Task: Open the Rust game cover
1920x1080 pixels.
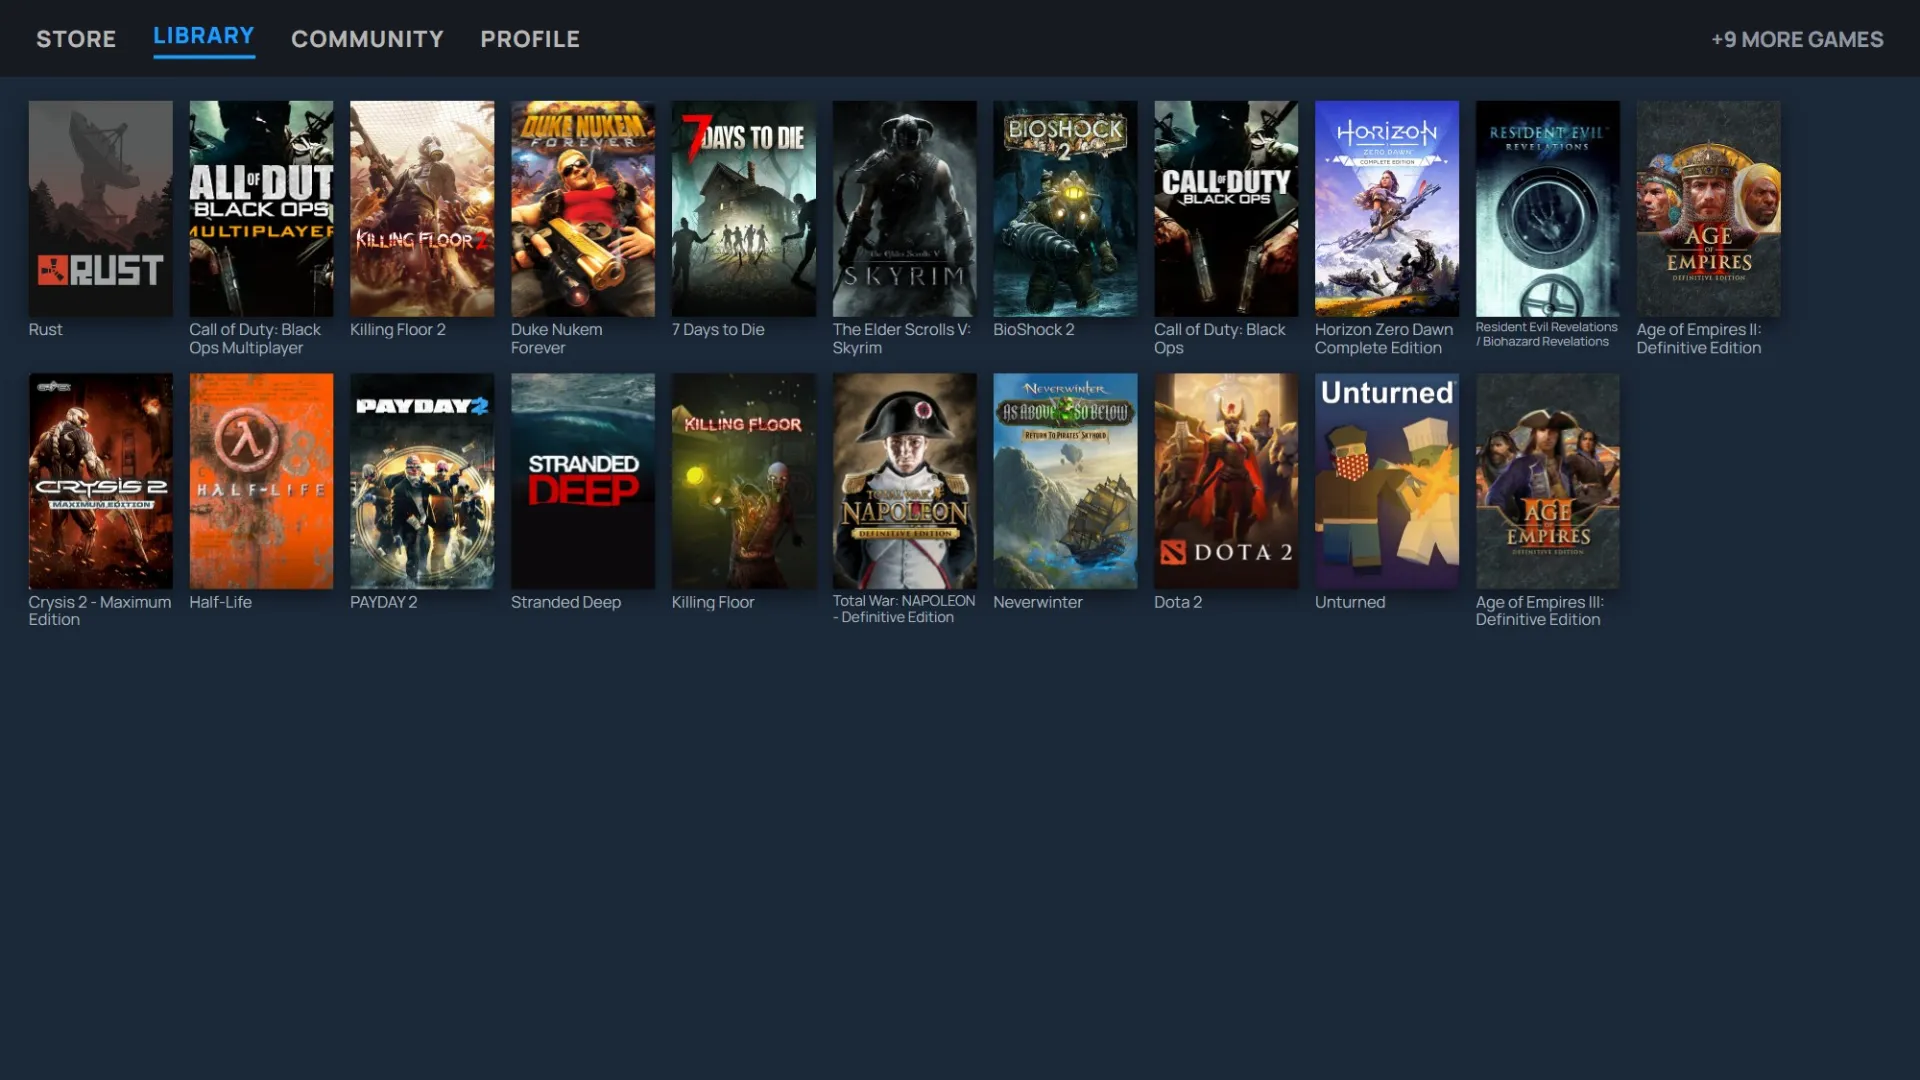Action: [x=100, y=208]
